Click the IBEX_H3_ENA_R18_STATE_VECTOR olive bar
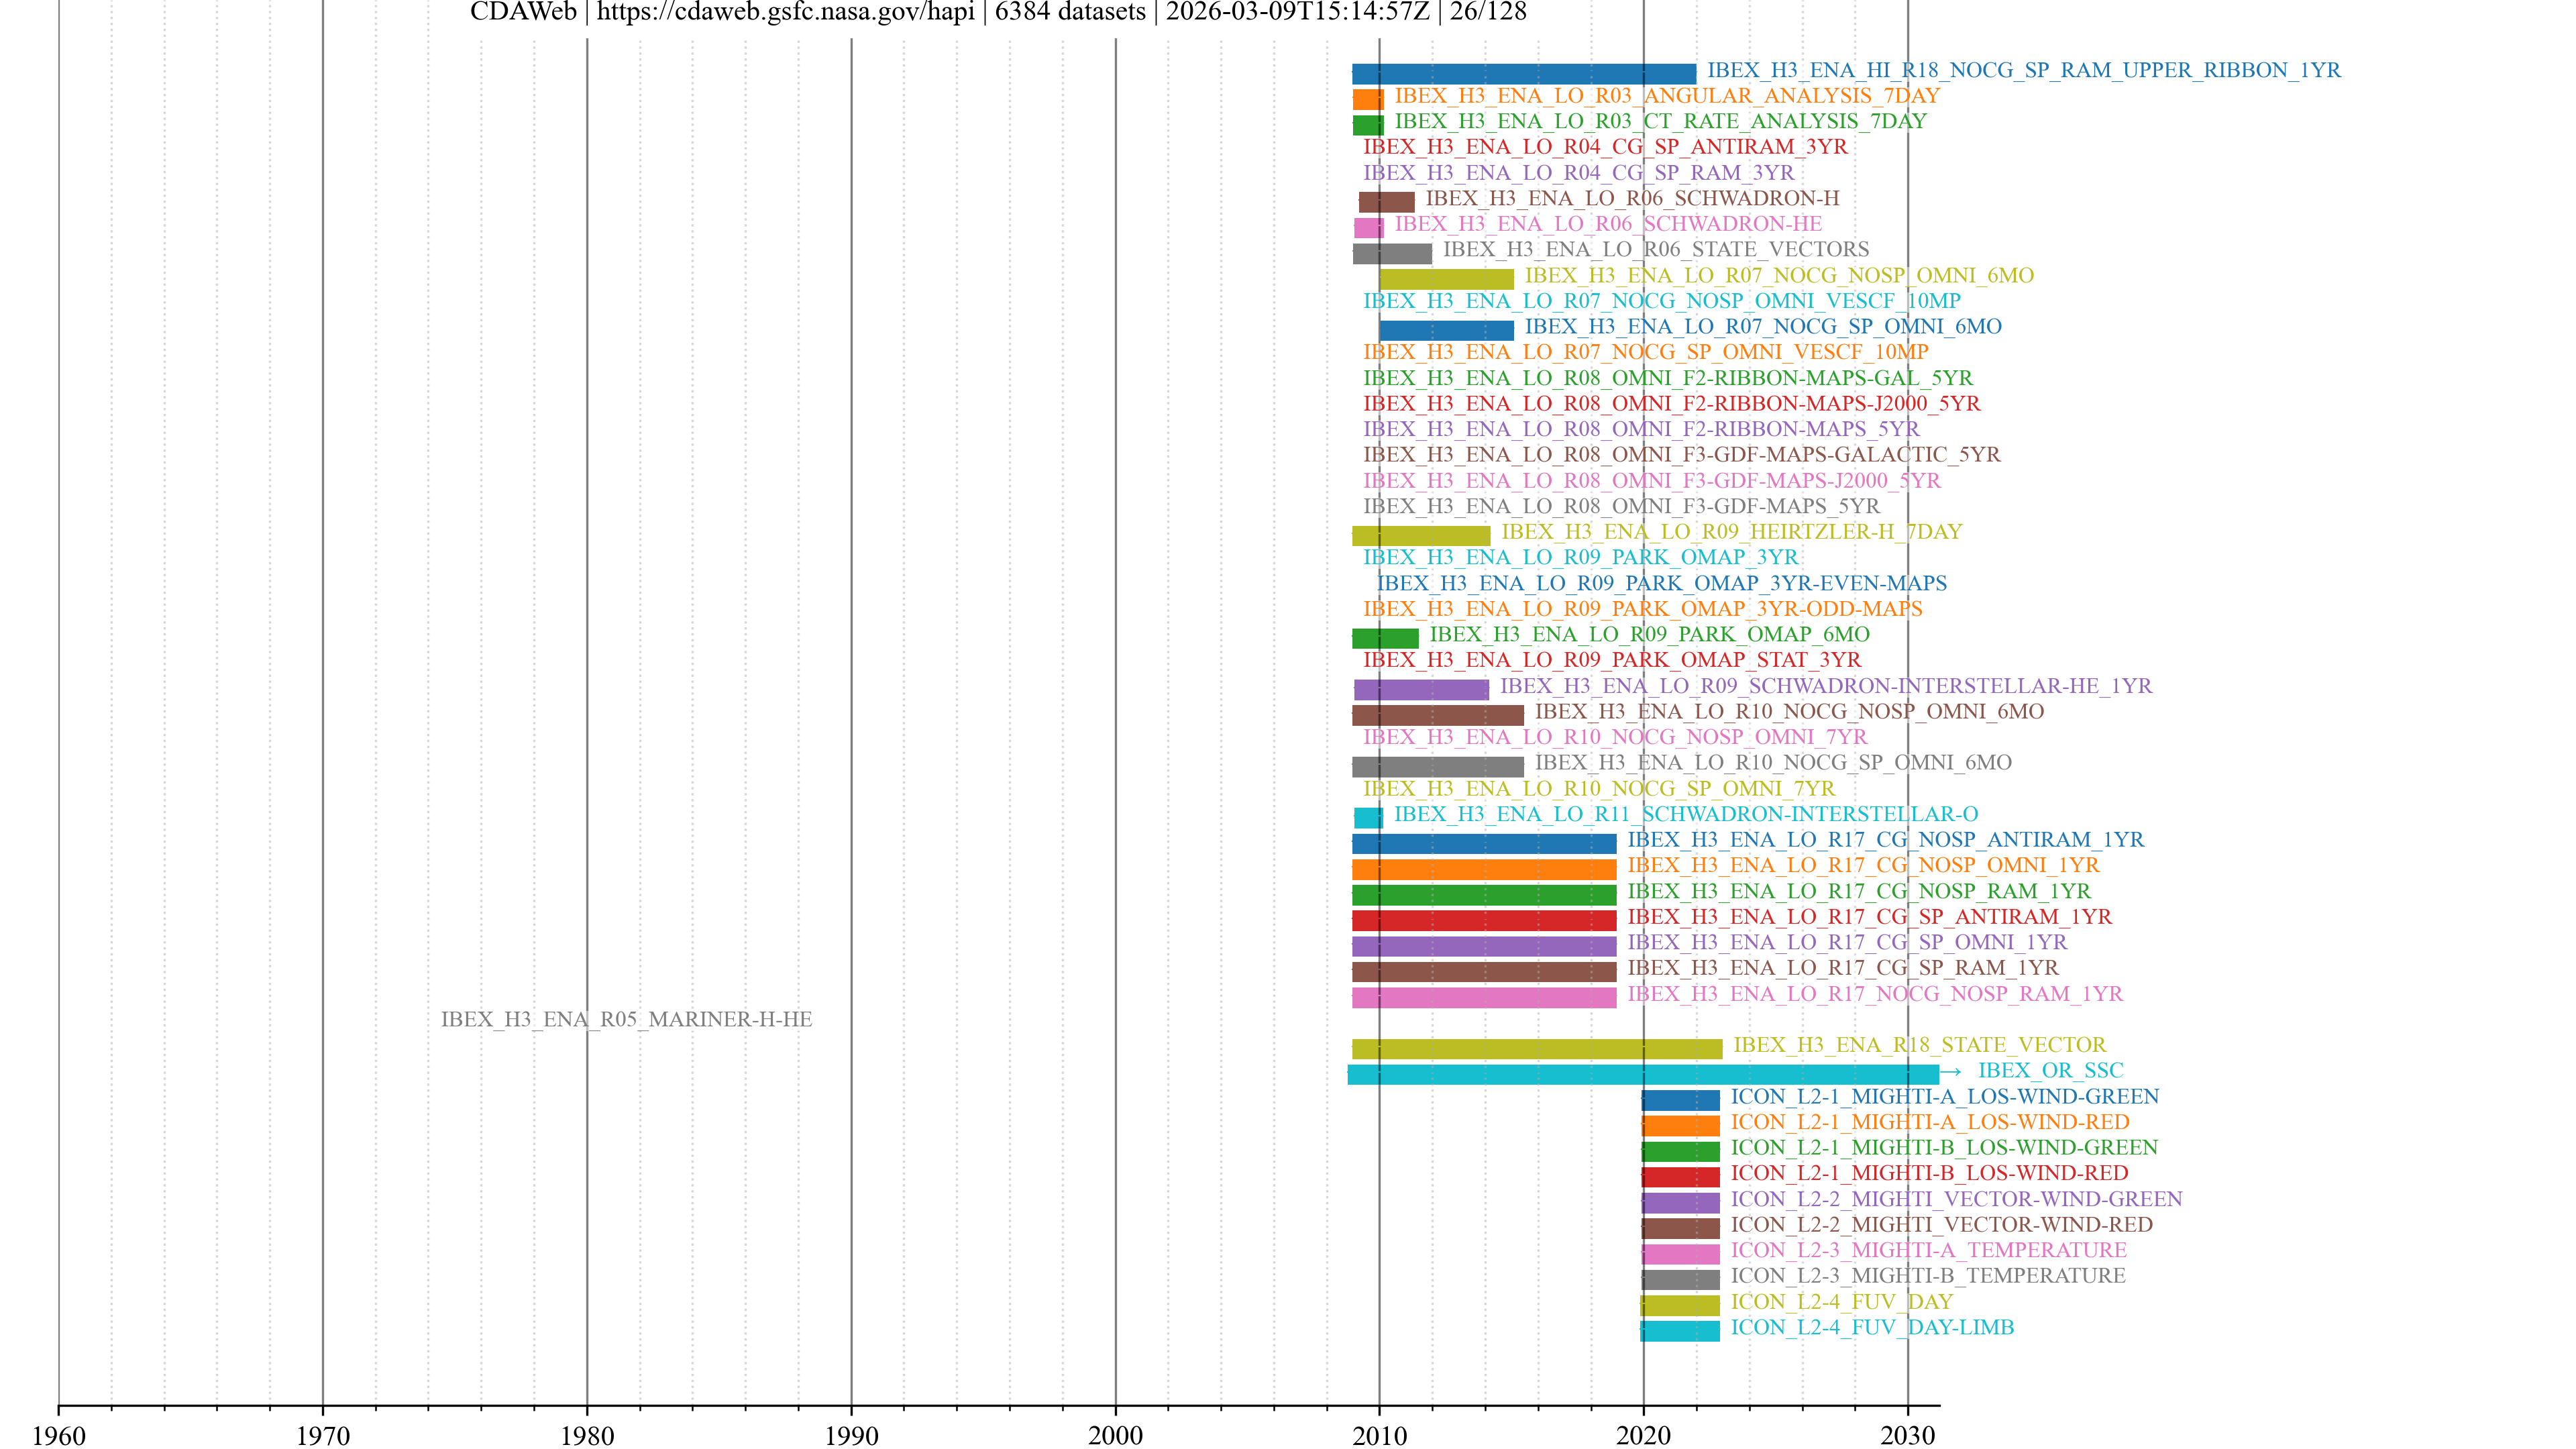 [x=1536, y=1048]
